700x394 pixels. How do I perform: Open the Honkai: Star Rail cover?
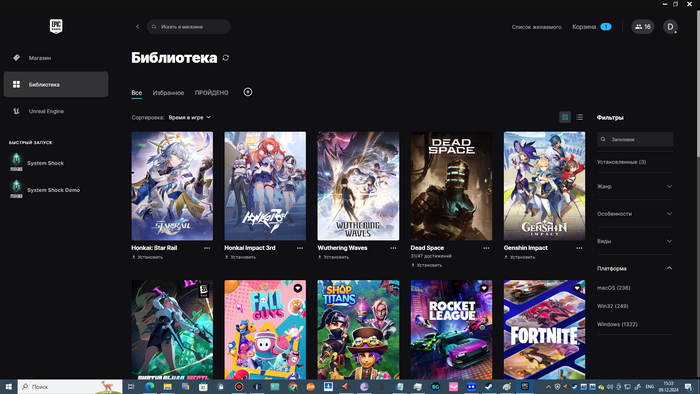172,186
